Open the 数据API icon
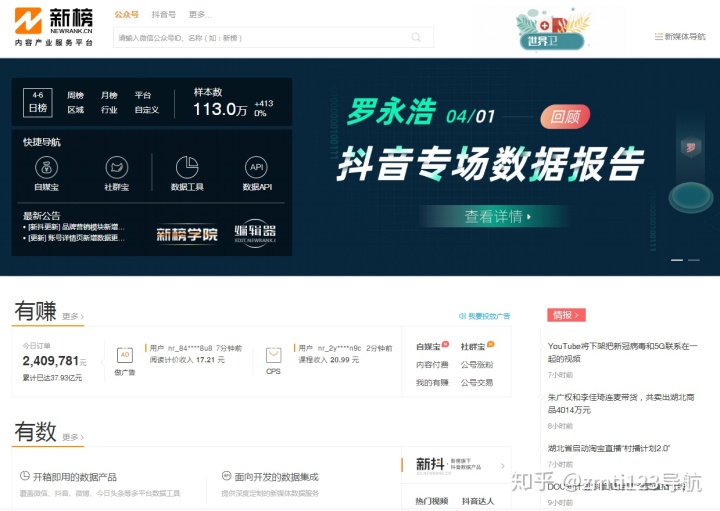720x511 pixels. click(x=257, y=167)
